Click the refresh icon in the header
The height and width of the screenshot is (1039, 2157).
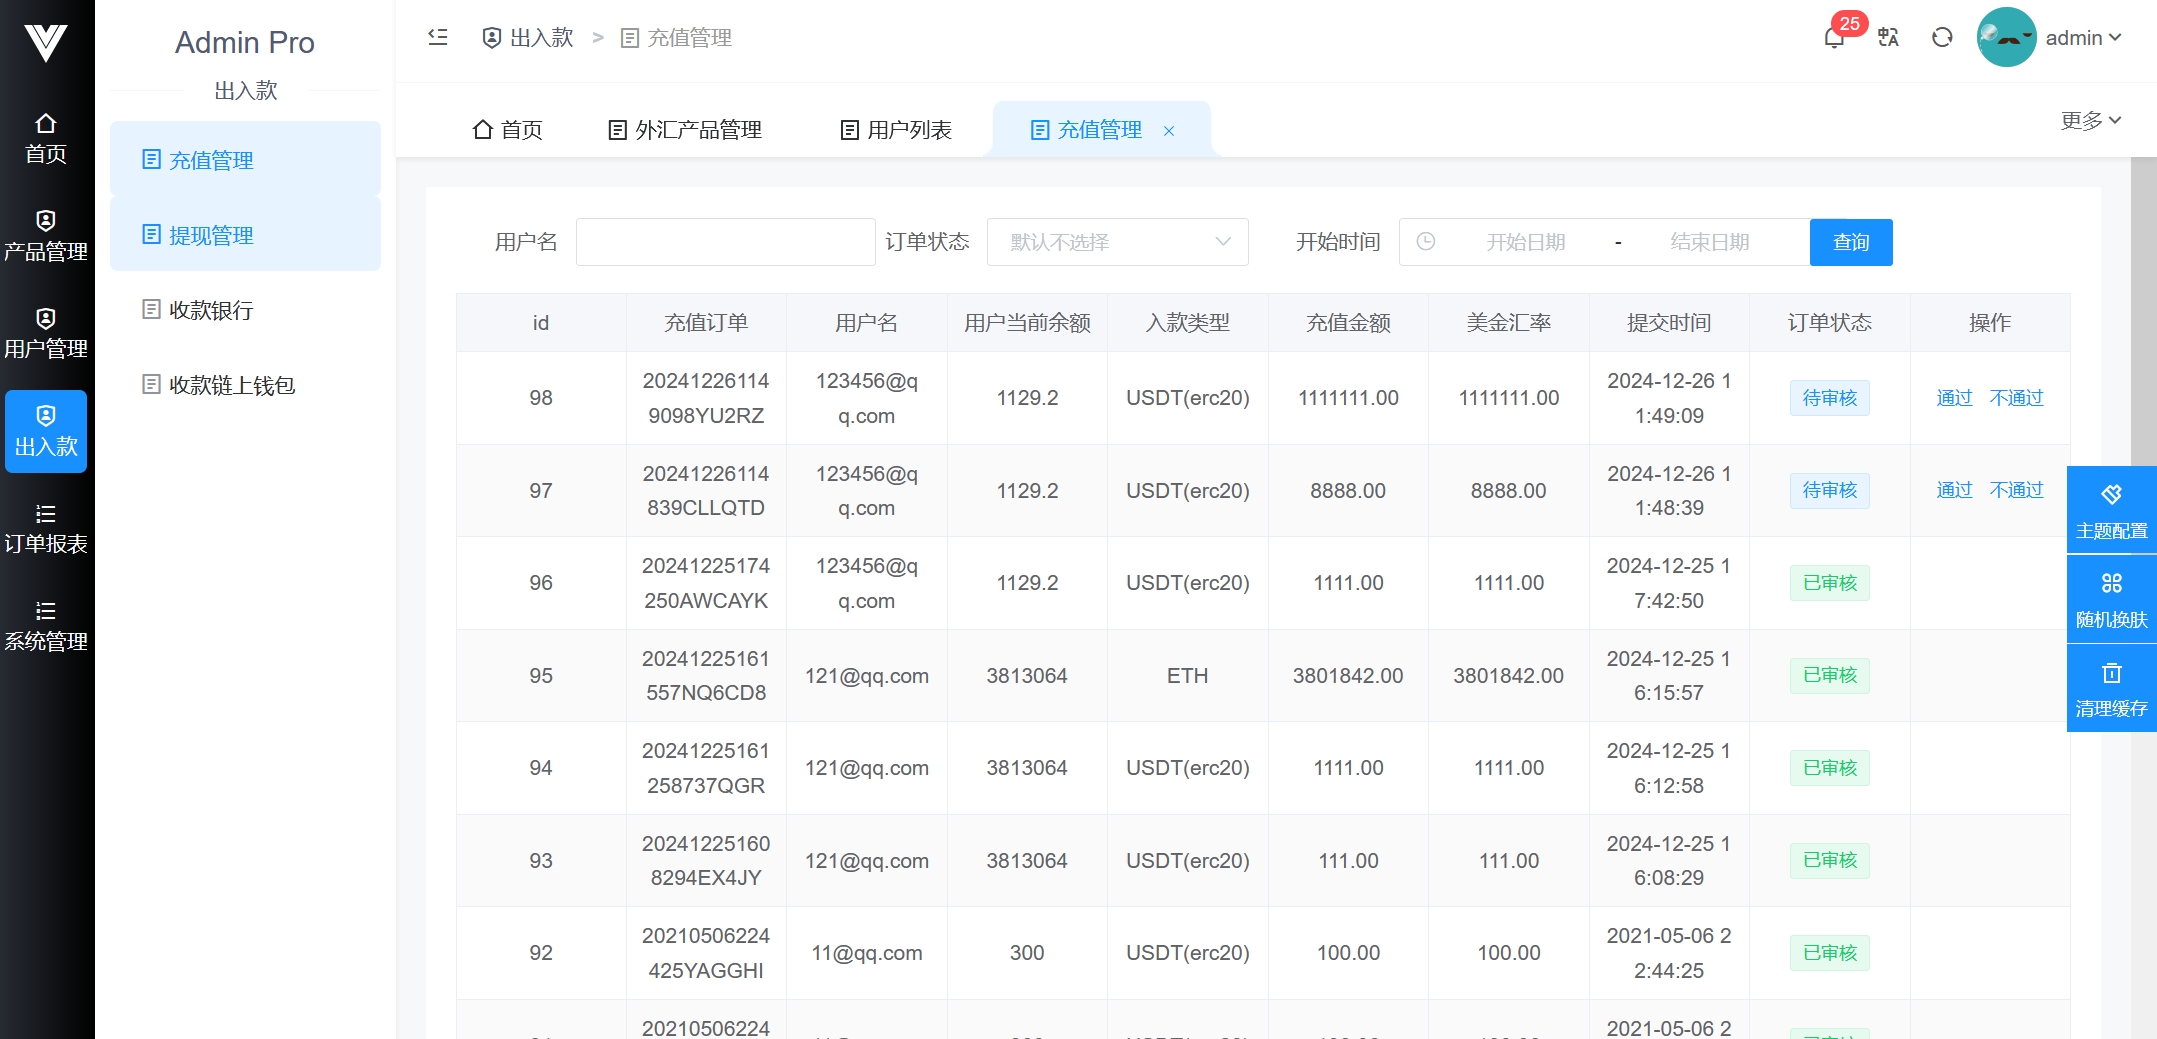(x=1942, y=37)
